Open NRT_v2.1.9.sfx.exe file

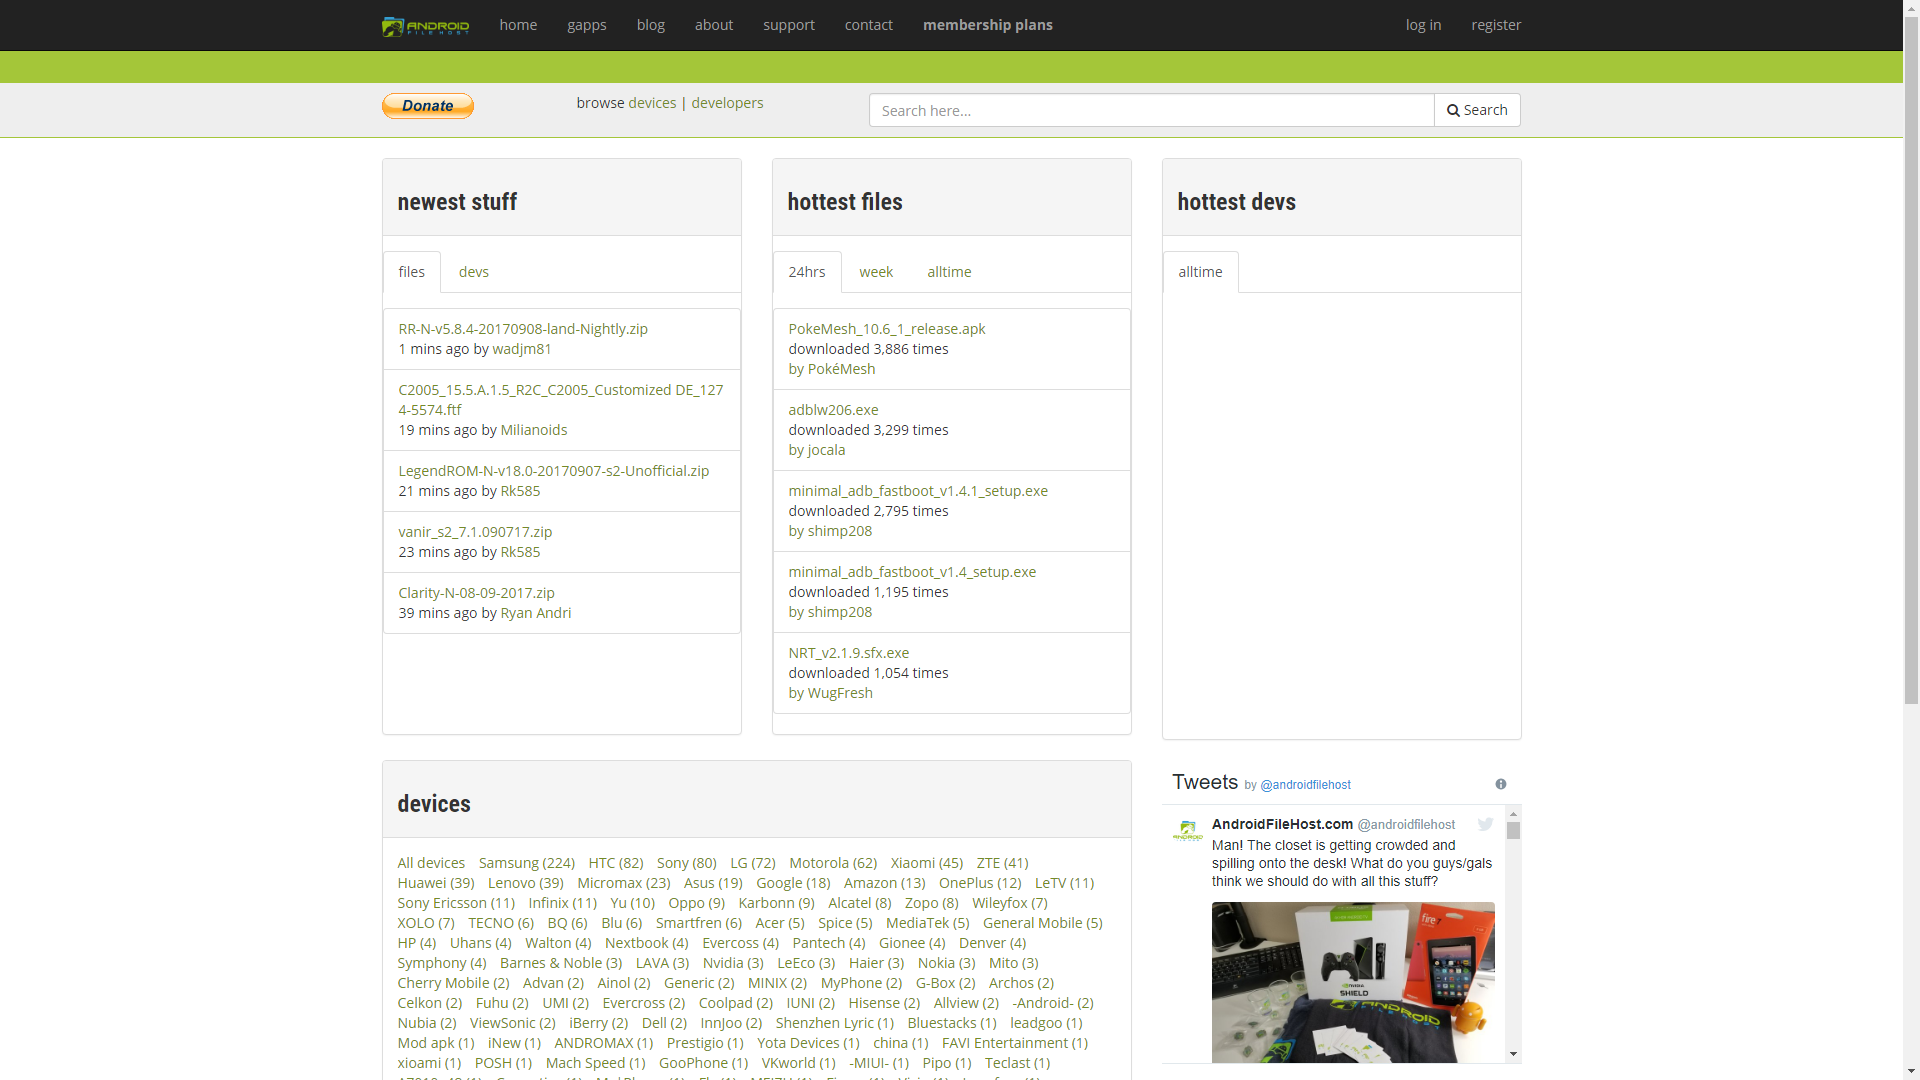coord(849,653)
